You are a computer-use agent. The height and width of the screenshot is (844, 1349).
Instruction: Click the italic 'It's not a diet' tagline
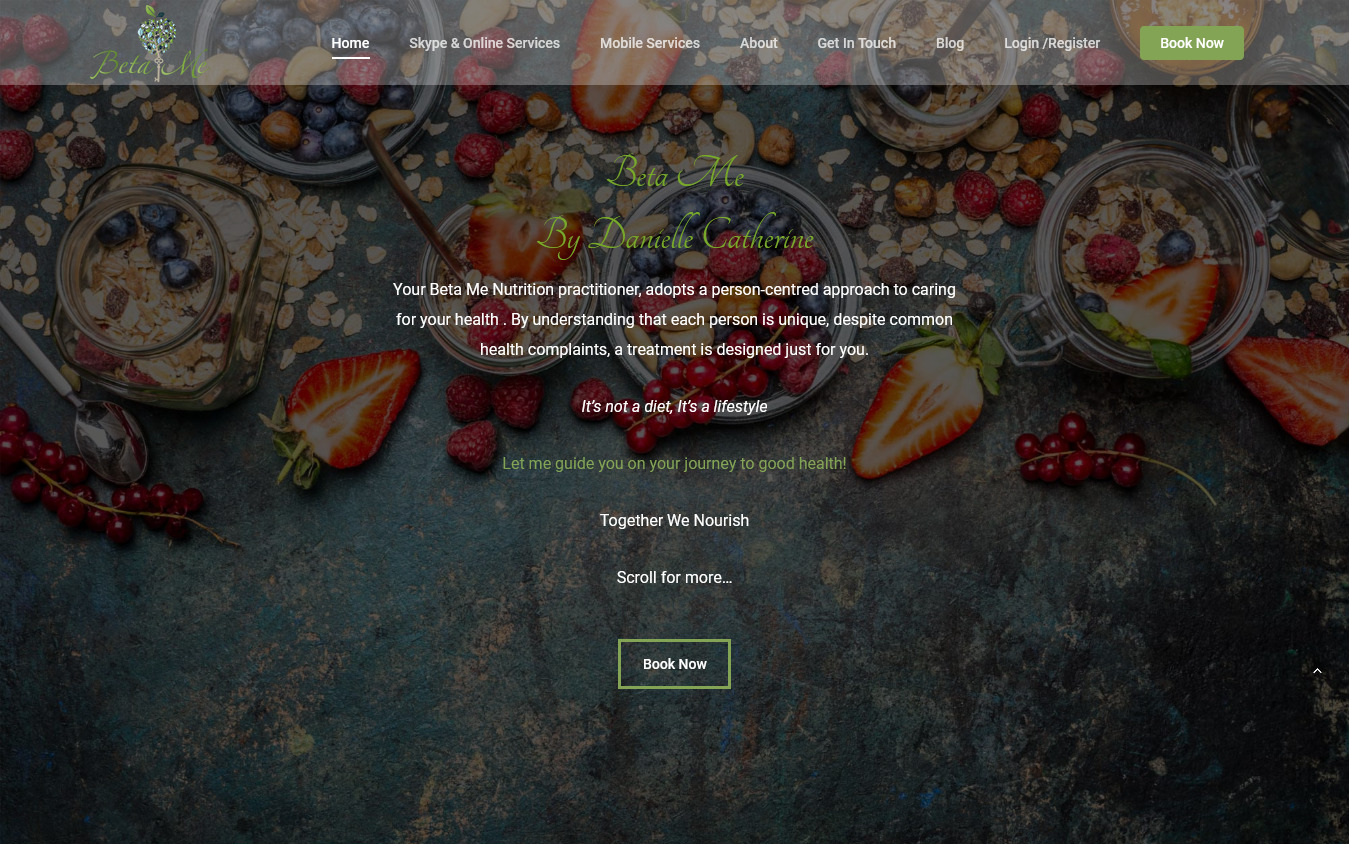click(x=674, y=406)
